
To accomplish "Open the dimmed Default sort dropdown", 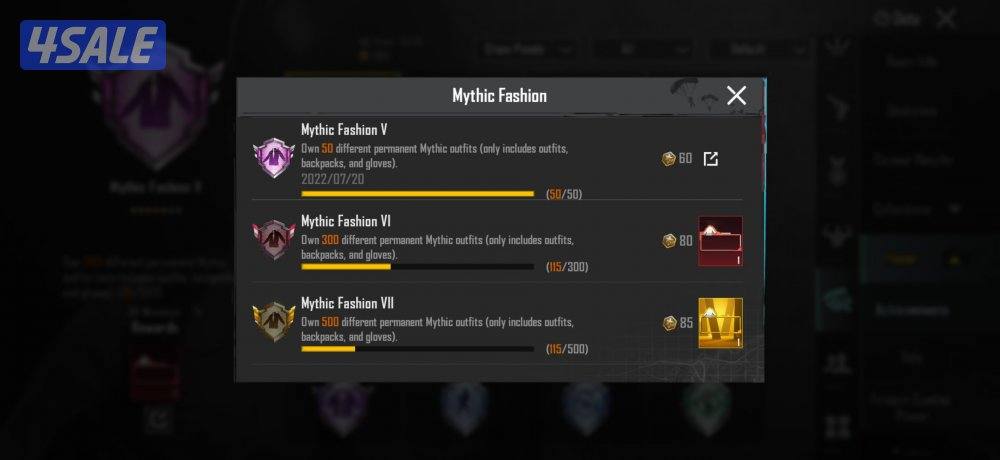I will tap(760, 50).
